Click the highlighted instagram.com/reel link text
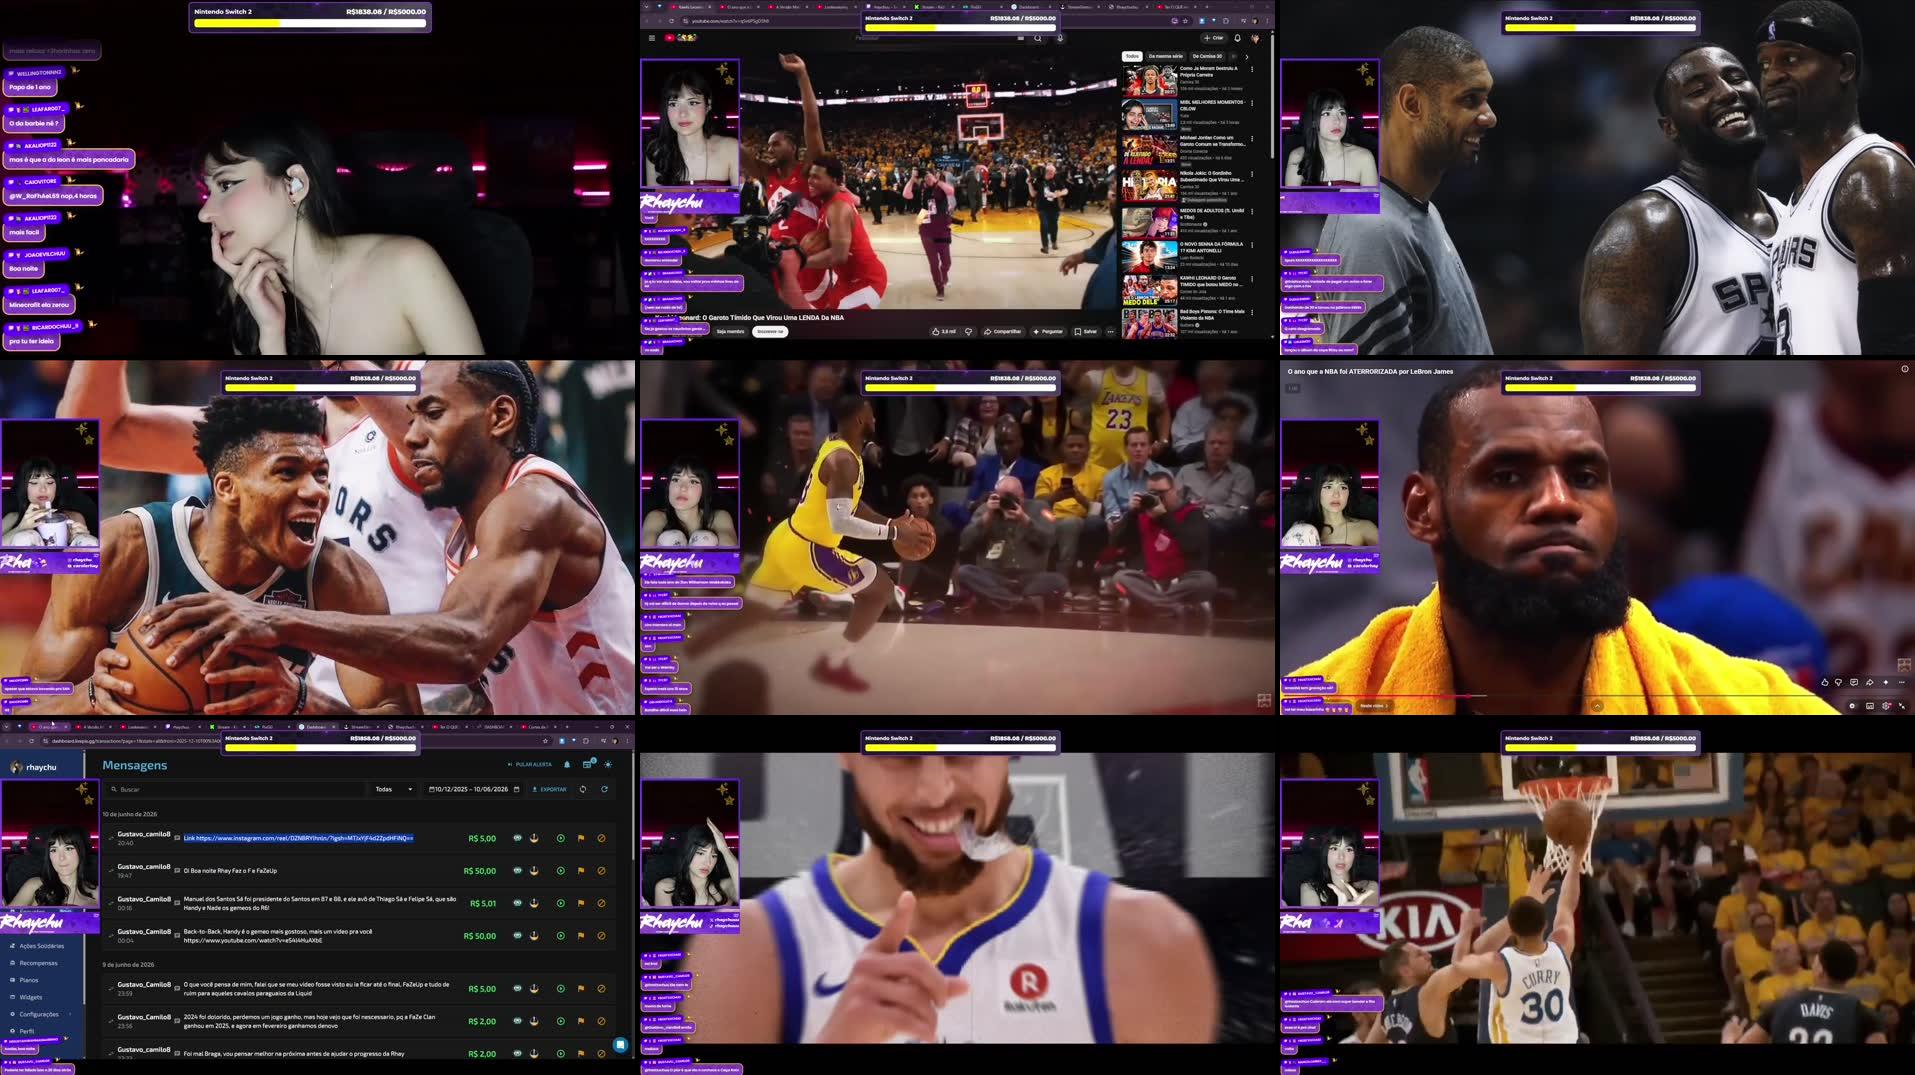1915x1075 pixels. [298, 838]
